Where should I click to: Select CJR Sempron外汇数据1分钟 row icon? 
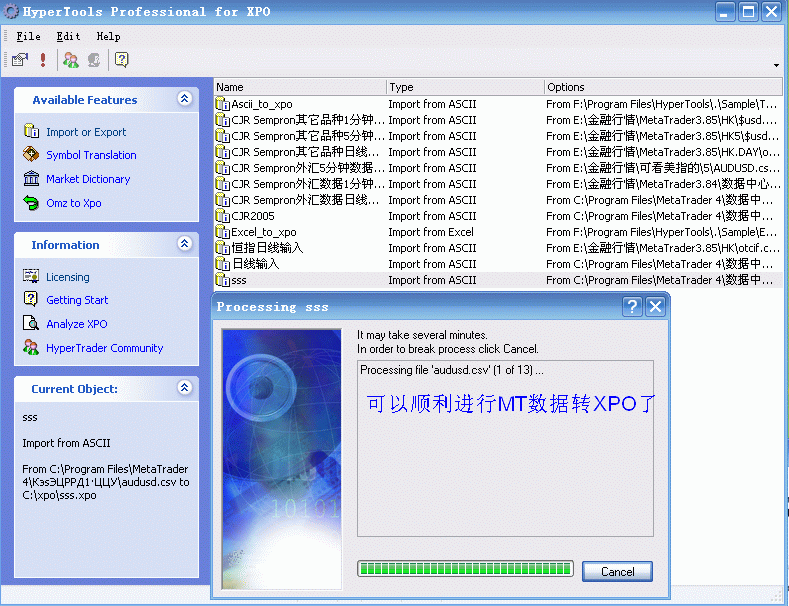222,184
